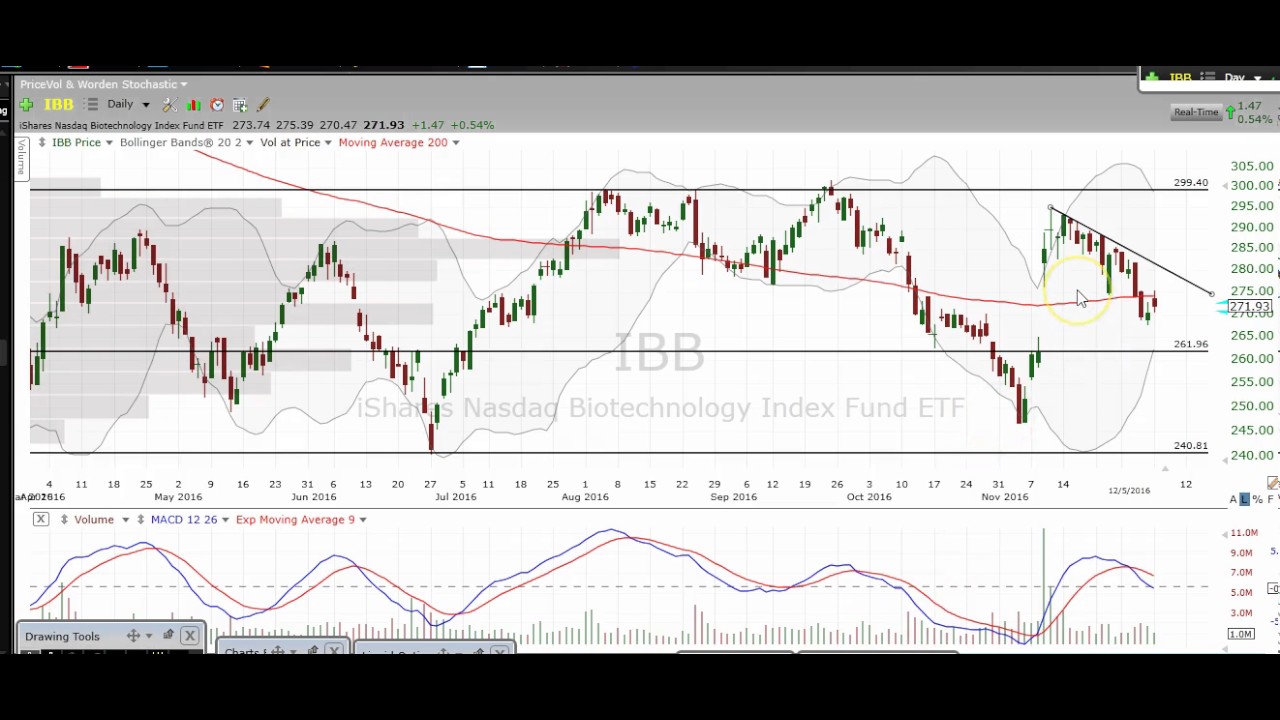Click the 240.81 horizontal line label
Image resolution: width=1280 pixels, height=720 pixels.
(1190, 446)
